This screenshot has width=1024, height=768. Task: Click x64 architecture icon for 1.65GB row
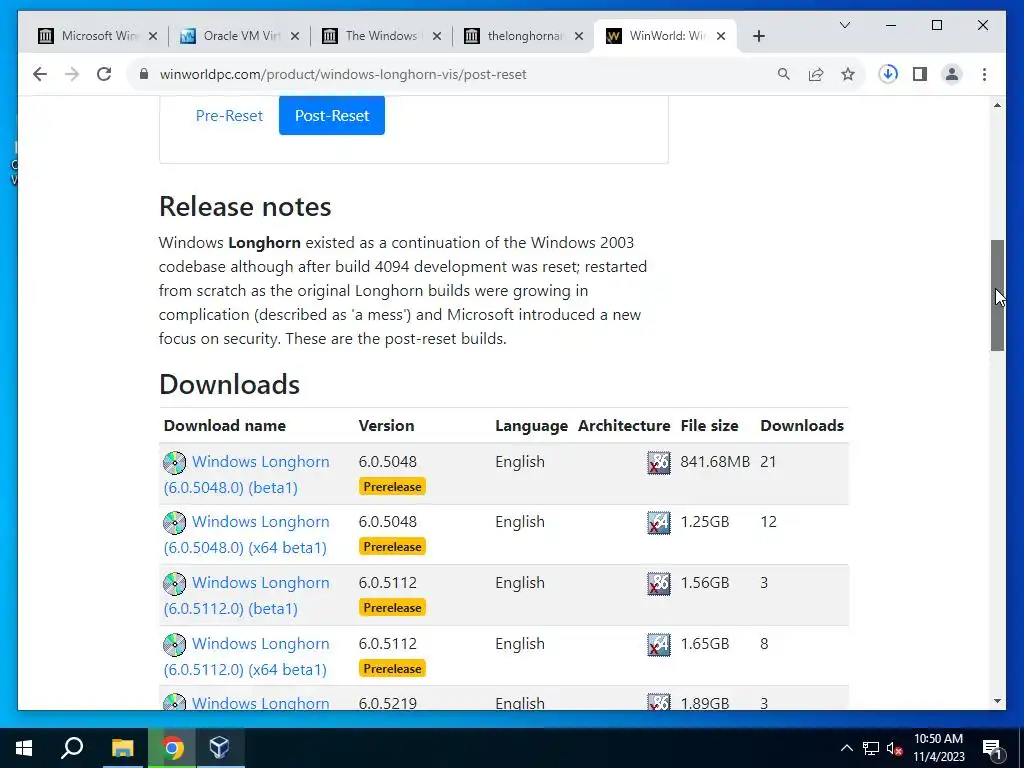pos(659,645)
